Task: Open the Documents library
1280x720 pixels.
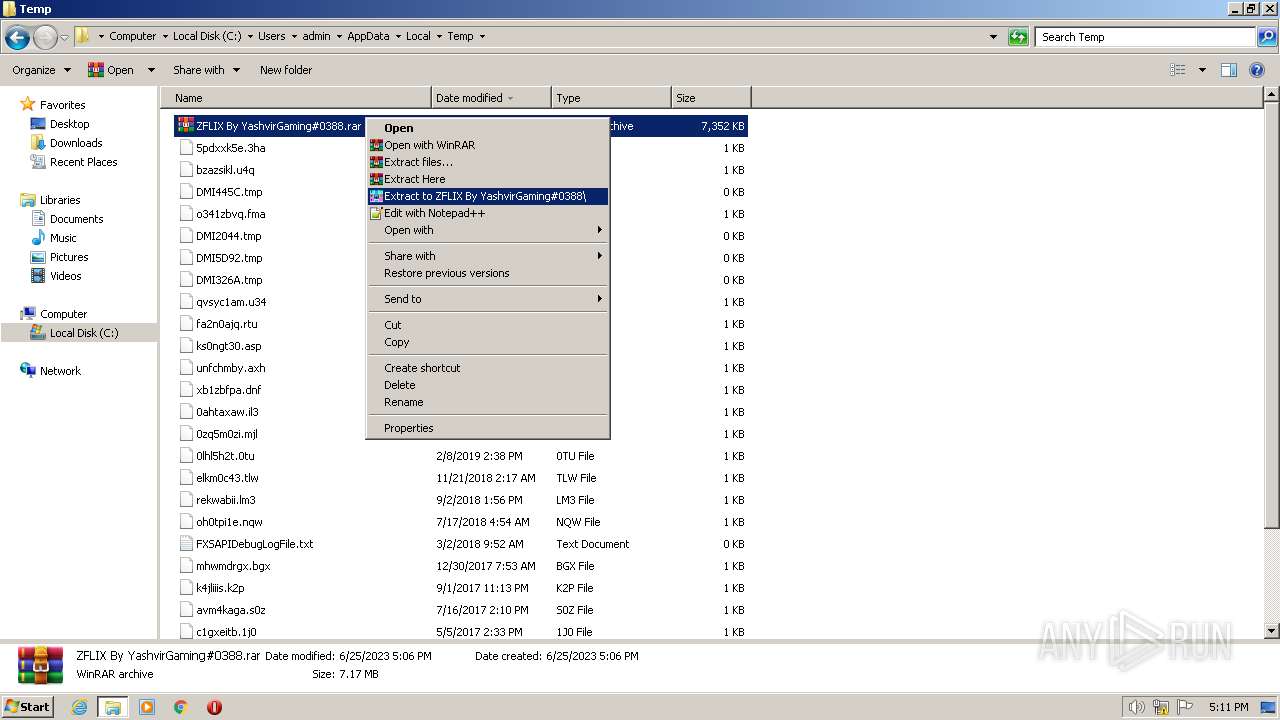Action: pyautogui.click(x=76, y=219)
